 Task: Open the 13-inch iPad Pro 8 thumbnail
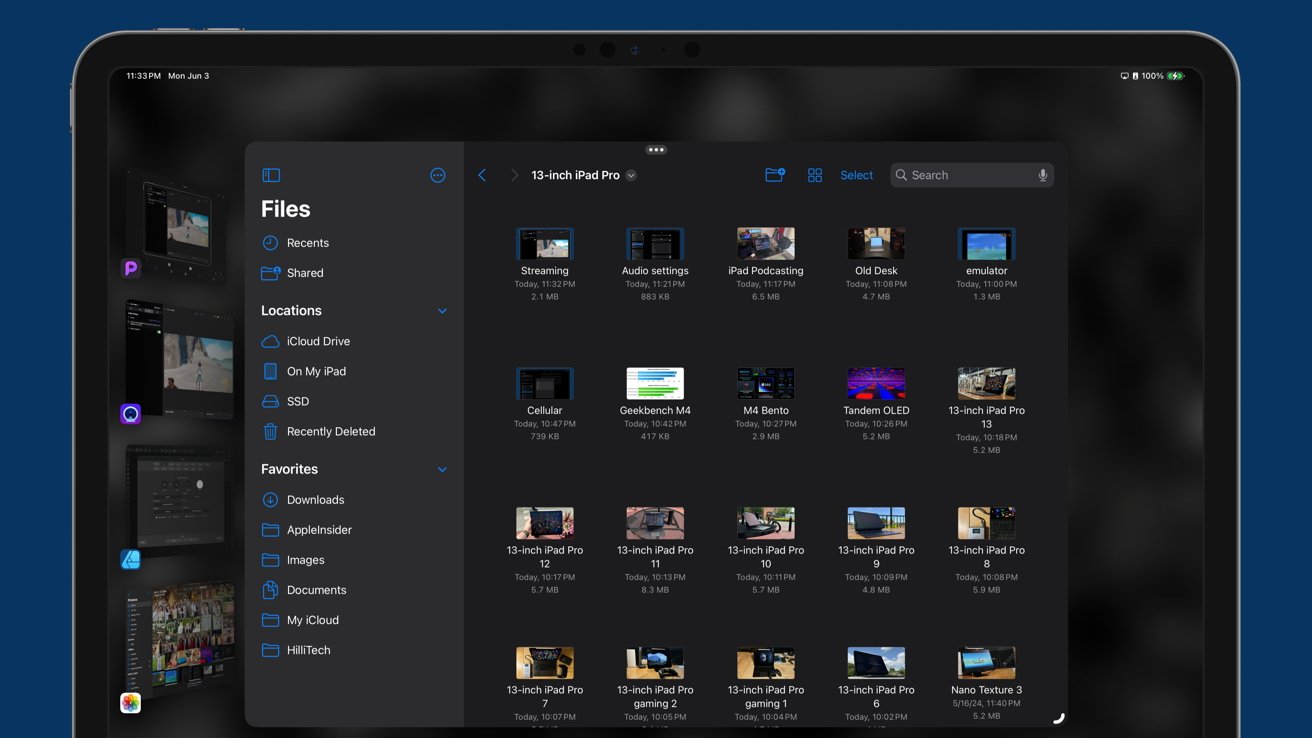tap(987, 523)
